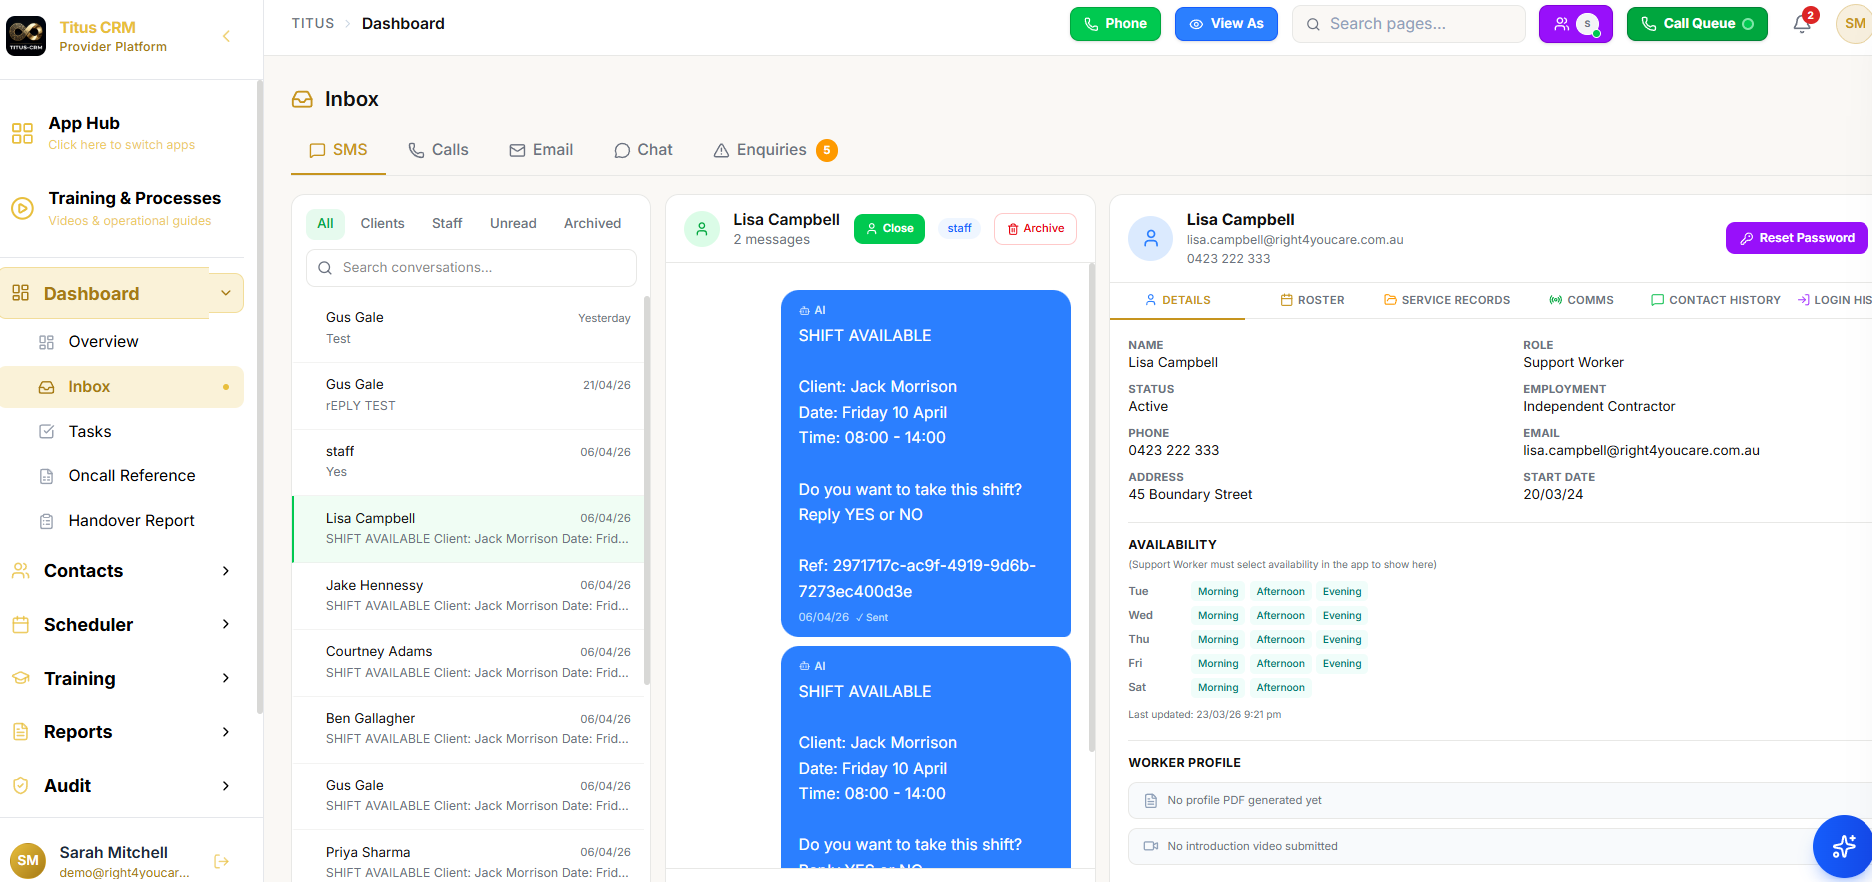Click the conversation list scrollbar
Viewport: 1872px width, 882px height.
647,490
